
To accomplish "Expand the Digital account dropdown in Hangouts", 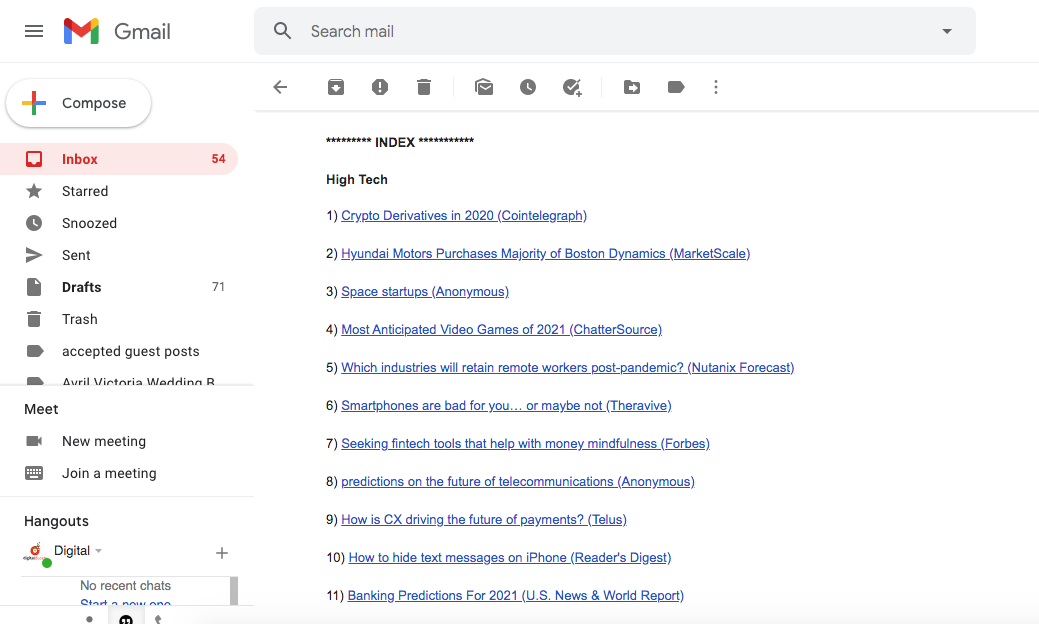I will 99,550.
